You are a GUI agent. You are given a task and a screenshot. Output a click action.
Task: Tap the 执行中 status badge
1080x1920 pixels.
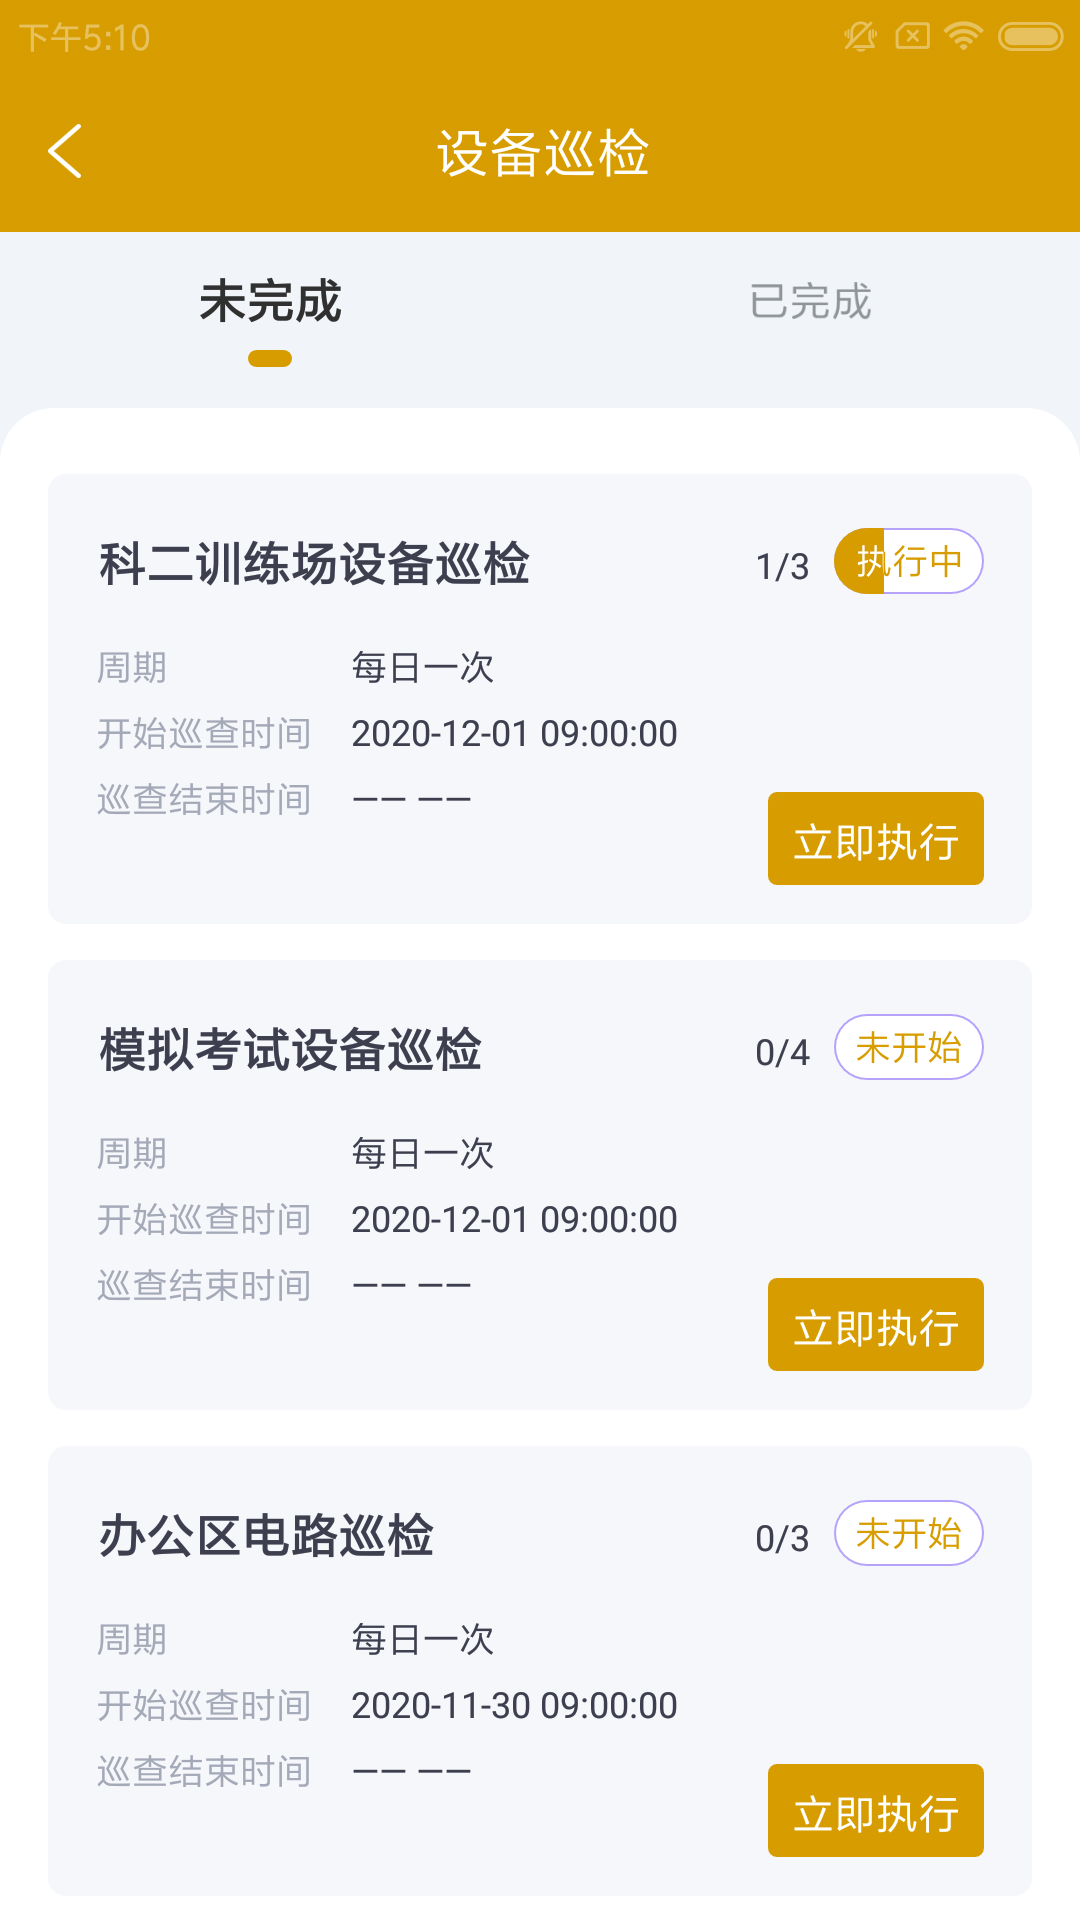(908, 561)
